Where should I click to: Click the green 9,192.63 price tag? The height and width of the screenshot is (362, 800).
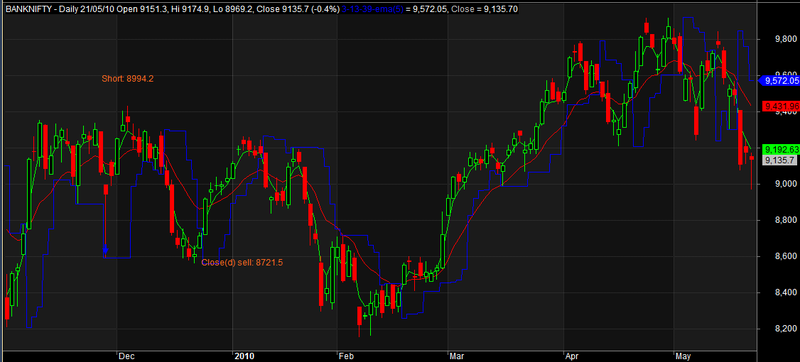[x=781, y=149]
